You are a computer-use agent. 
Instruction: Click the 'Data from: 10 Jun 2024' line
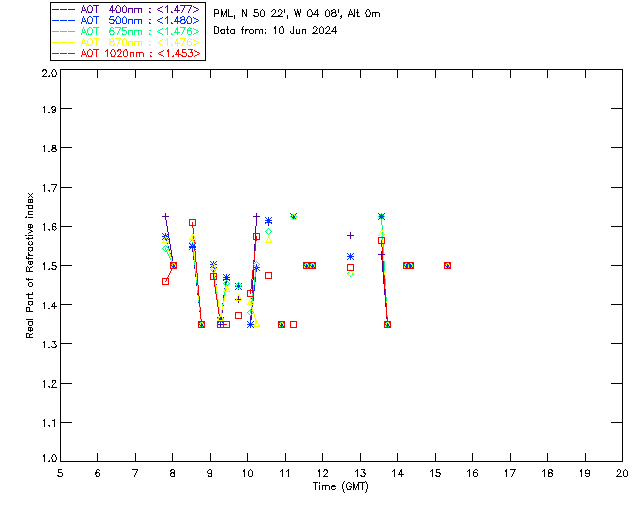click(x=275, y=30)
